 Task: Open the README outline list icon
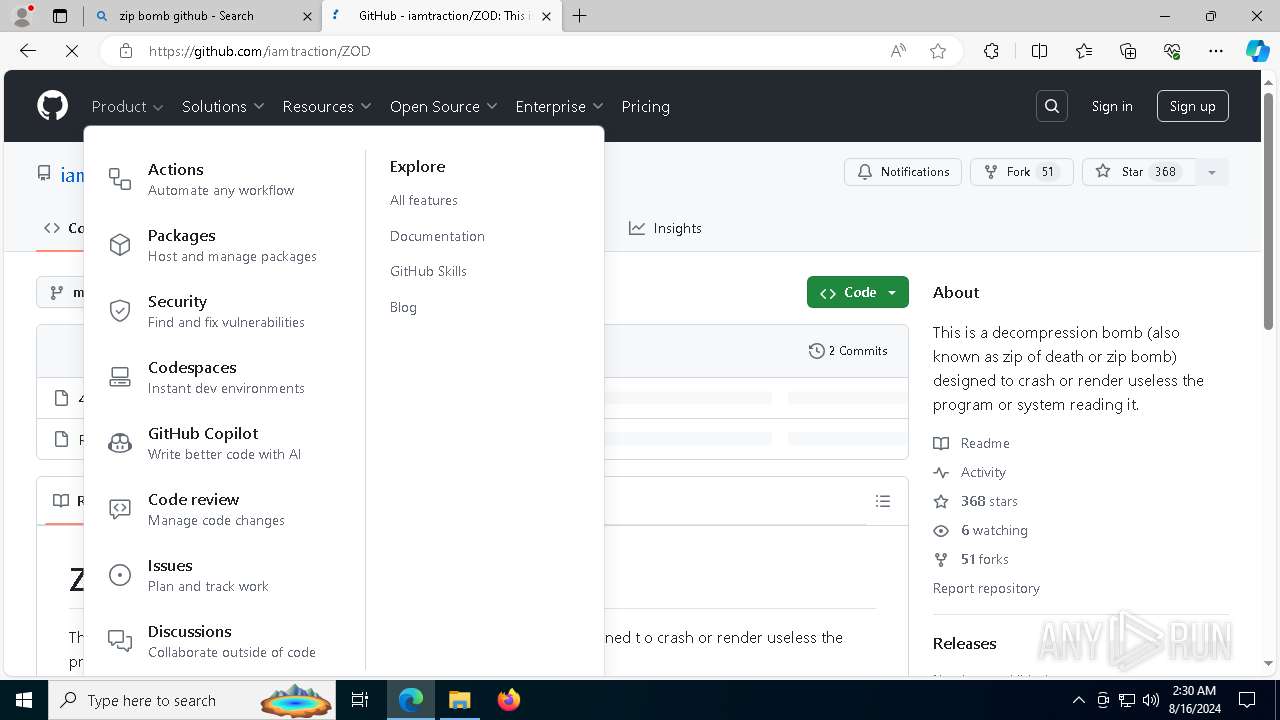click(883, 501)
